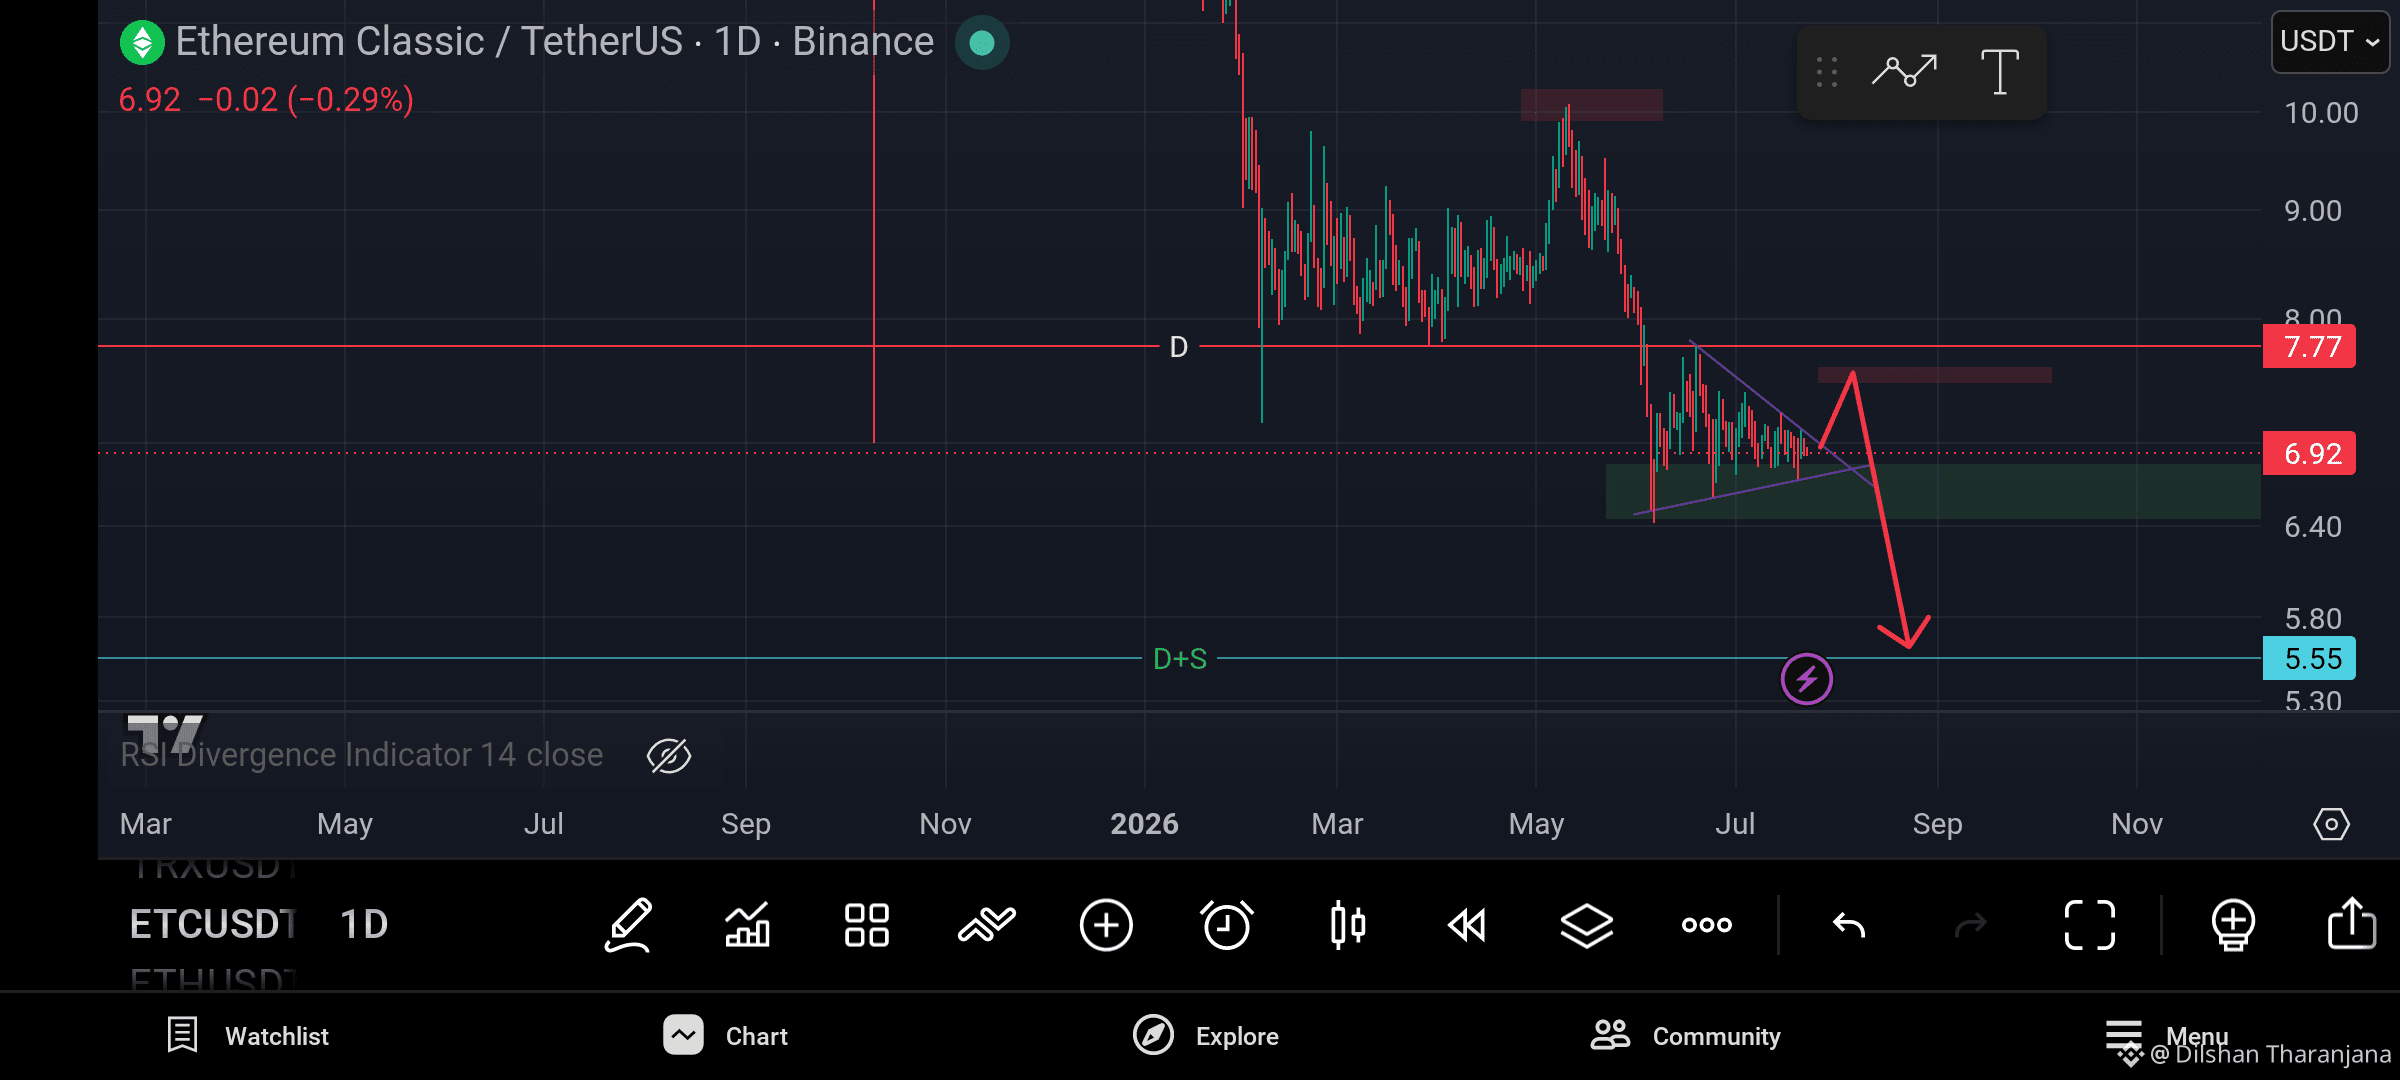Open the layout grid icon
Viewport: 2400px width, 1080px height.
coord(866,925)
